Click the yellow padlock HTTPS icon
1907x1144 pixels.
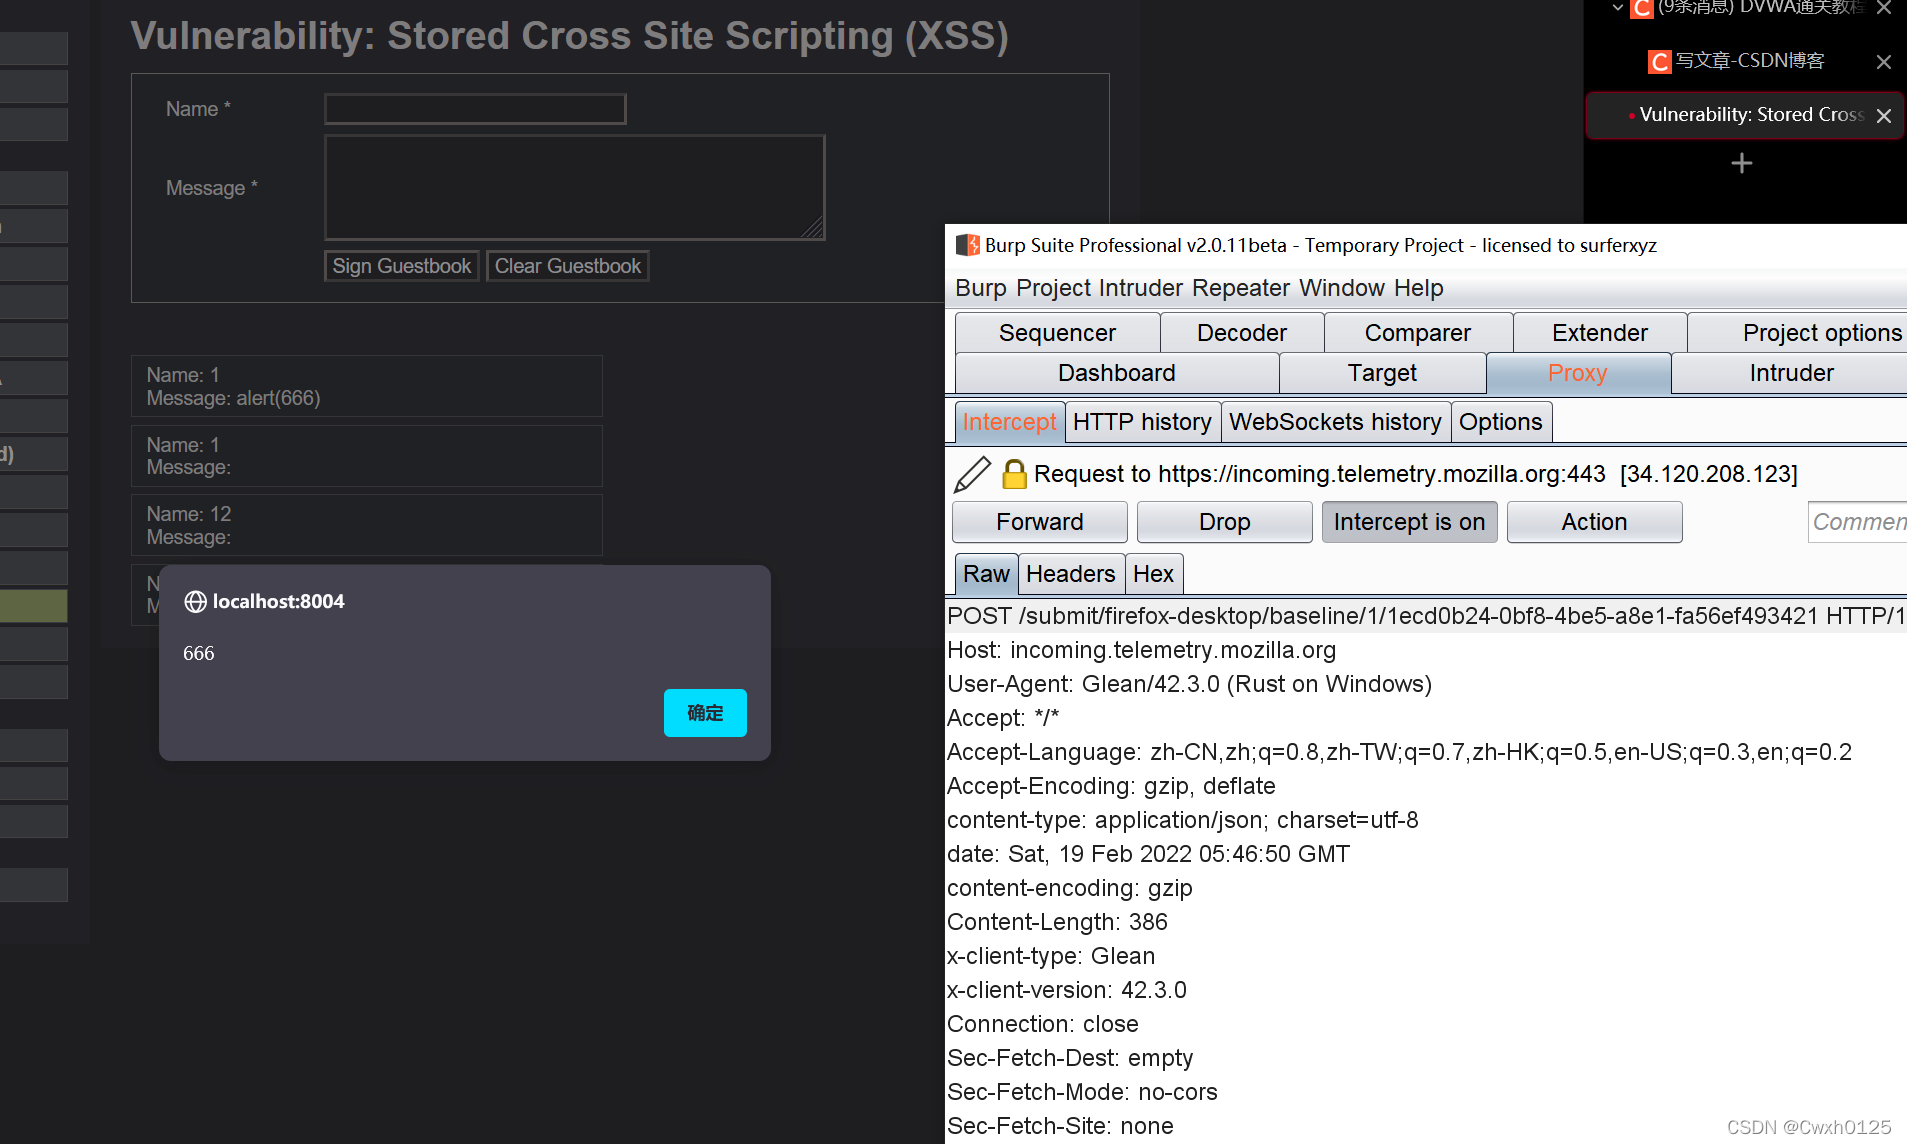[1014, 474]
